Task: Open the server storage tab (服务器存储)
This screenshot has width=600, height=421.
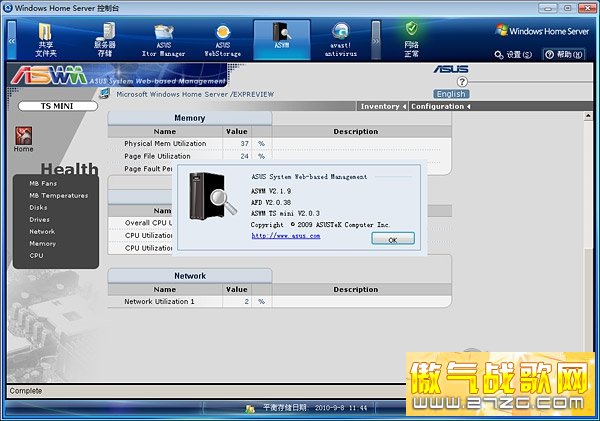Action: (104, 40)
